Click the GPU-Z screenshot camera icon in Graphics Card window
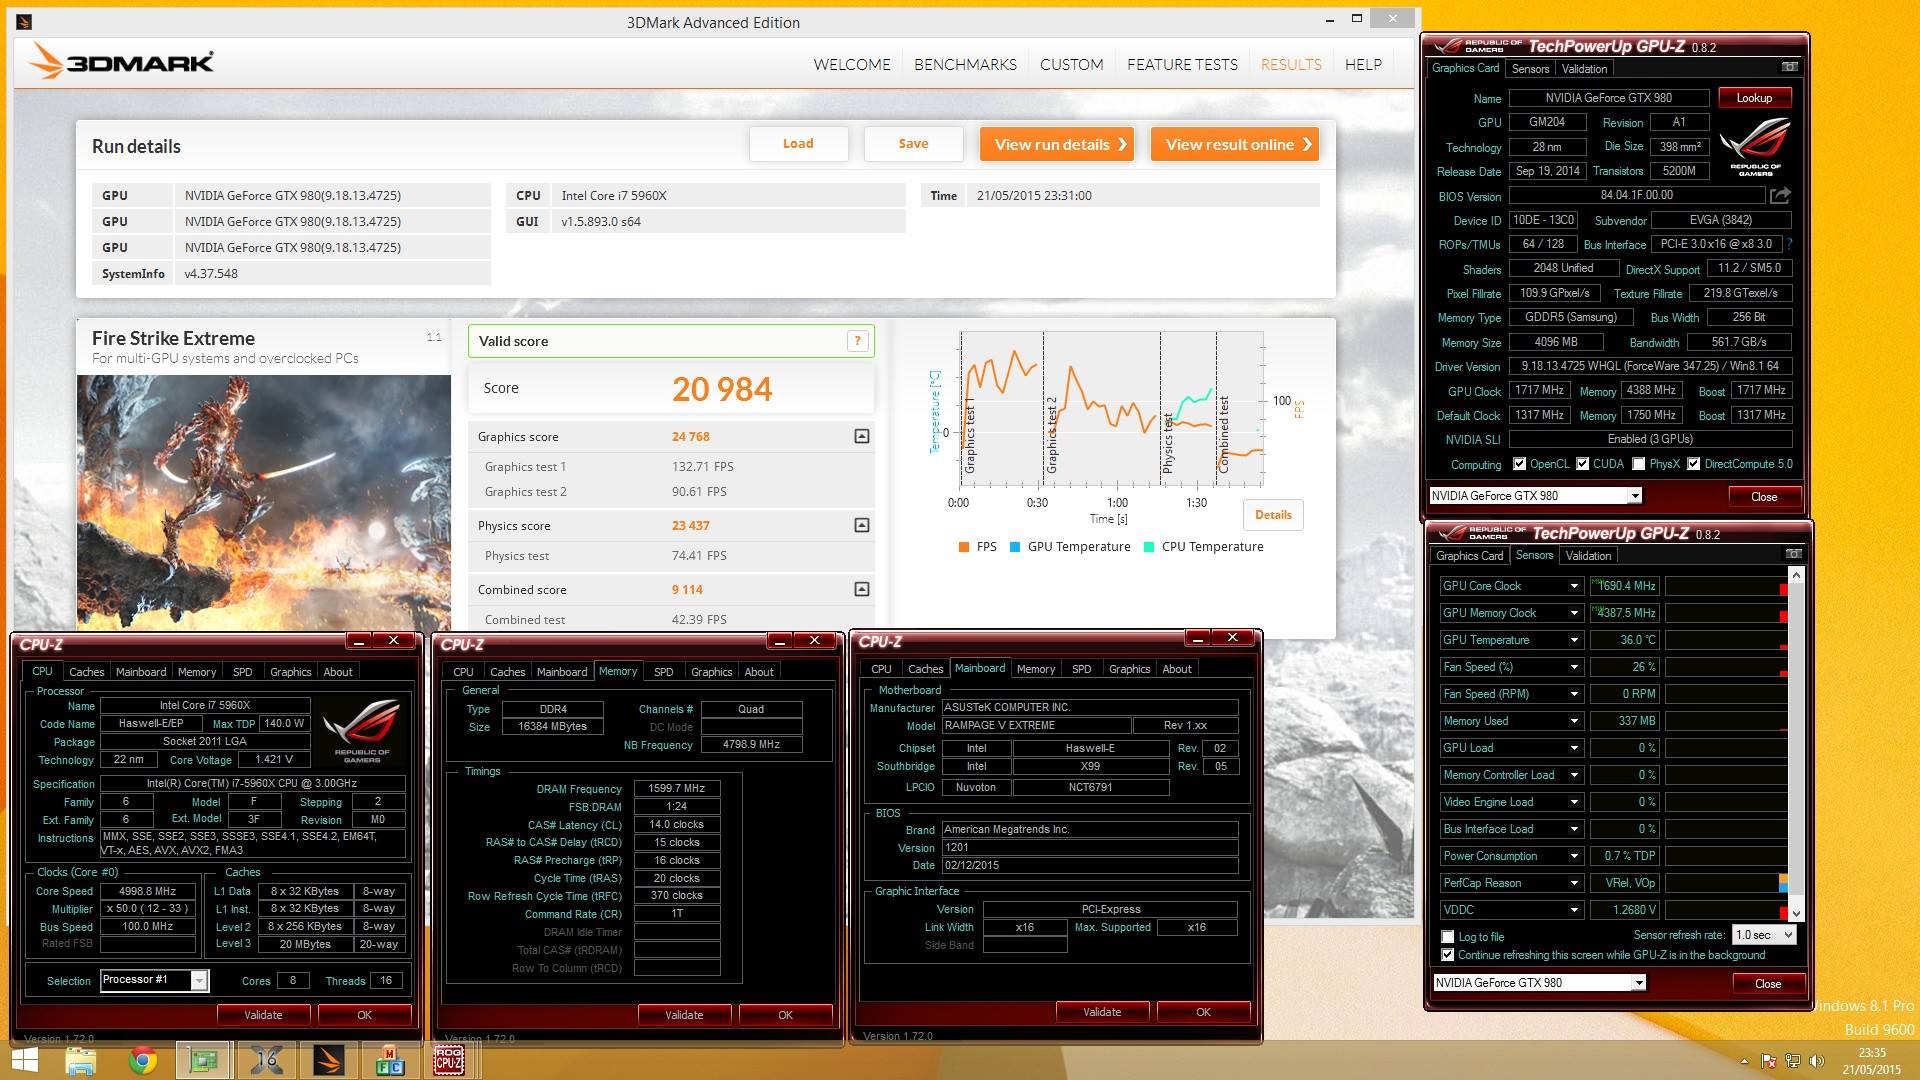Screen dimensions: 1920x1080 (1790, 67)
